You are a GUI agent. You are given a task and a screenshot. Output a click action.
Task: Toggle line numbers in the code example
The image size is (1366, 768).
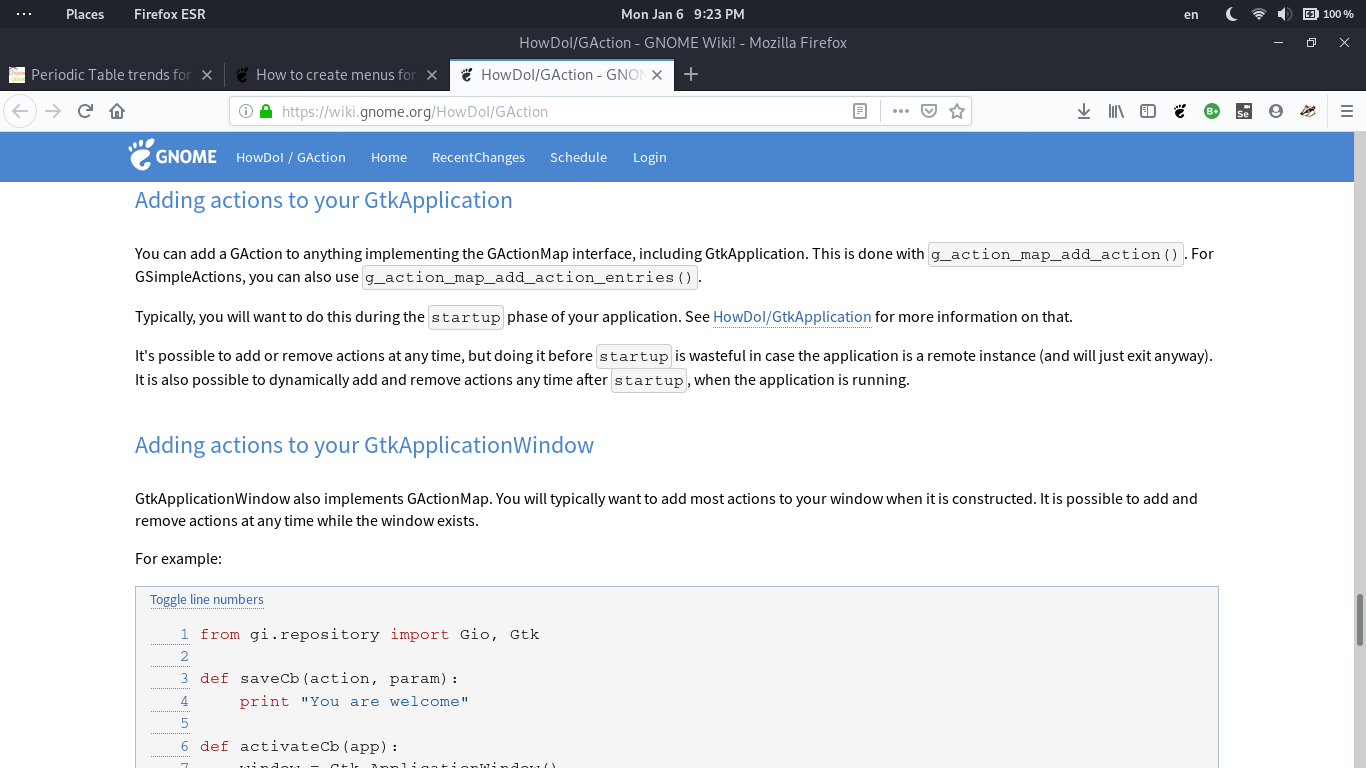tap(206, 599)
